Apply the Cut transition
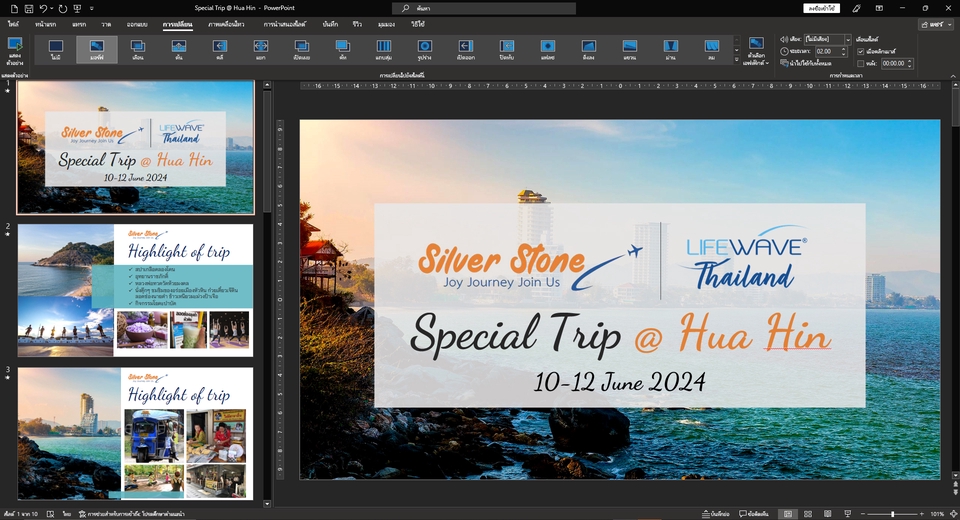 coord(343,50)
